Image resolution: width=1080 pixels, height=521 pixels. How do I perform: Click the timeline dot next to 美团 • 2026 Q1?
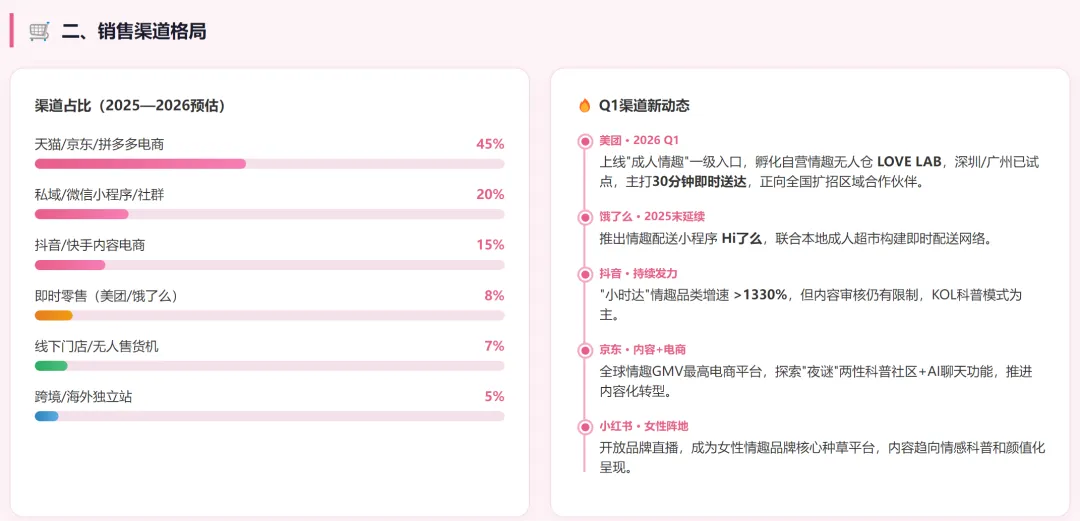[585, 141]
